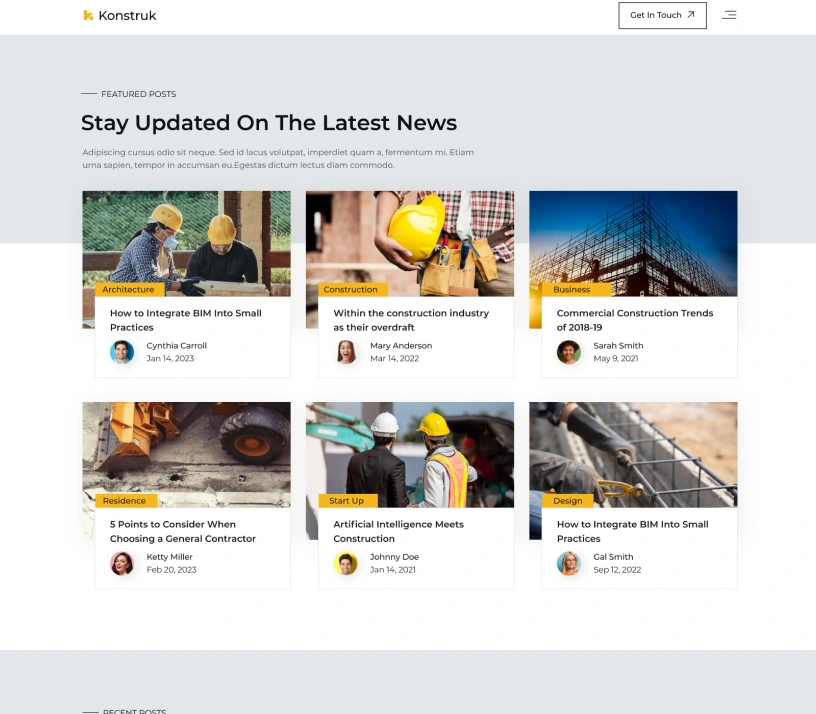The height and width of the screenshot is (714, 816).
Task: Click Sarah Smith's avatar
Action: tap(569, 352)
